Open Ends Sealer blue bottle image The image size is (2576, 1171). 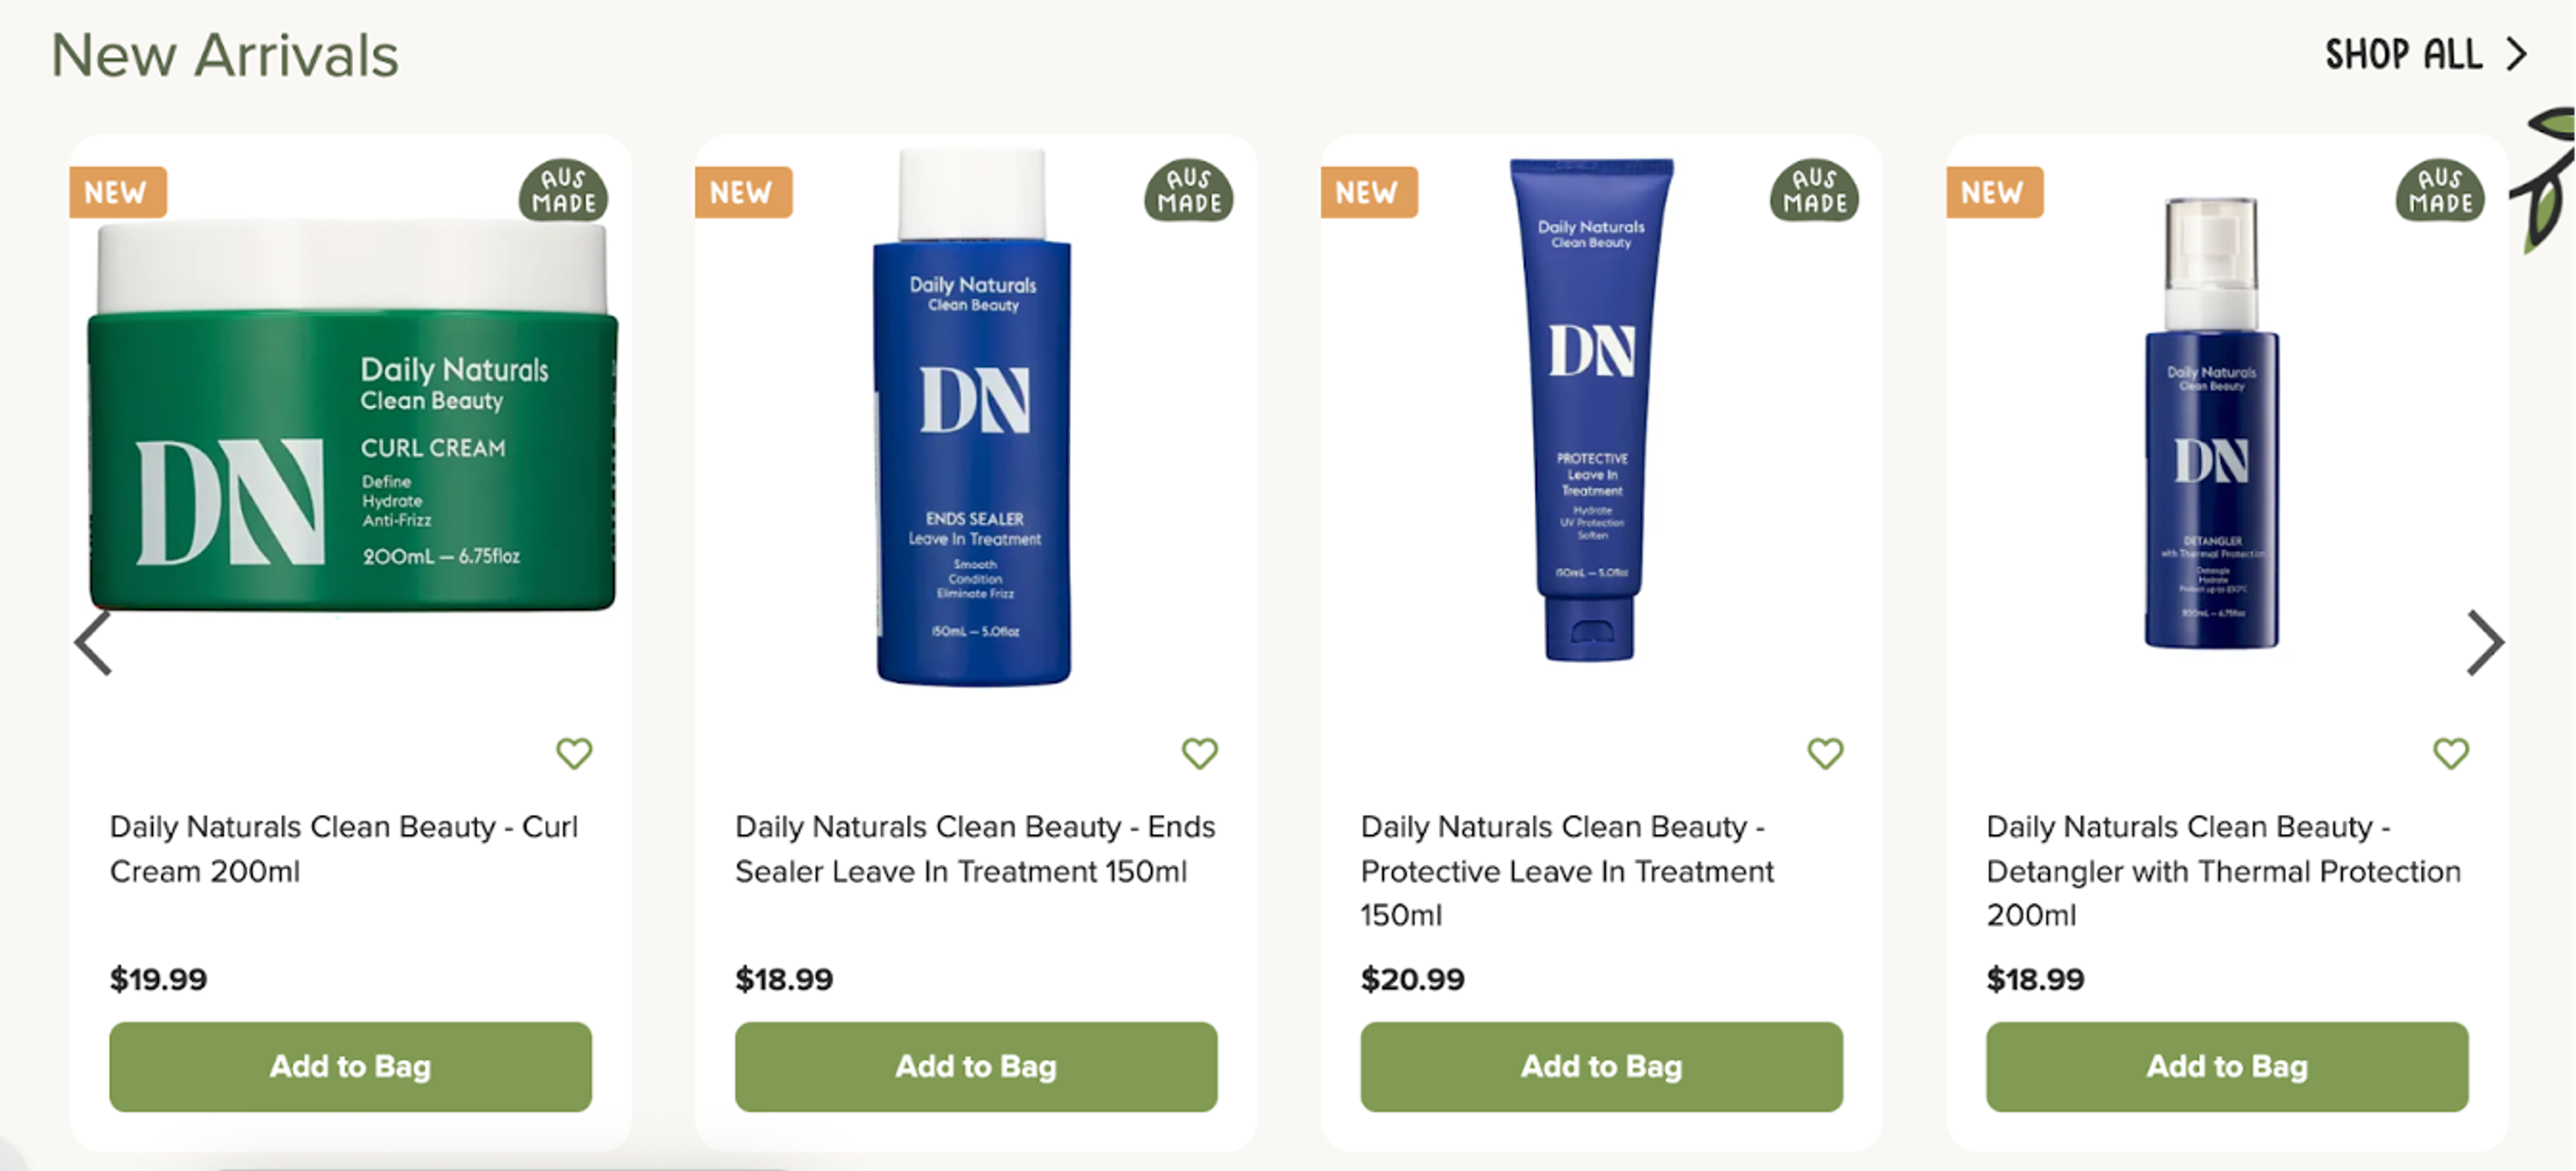(973, 418)
